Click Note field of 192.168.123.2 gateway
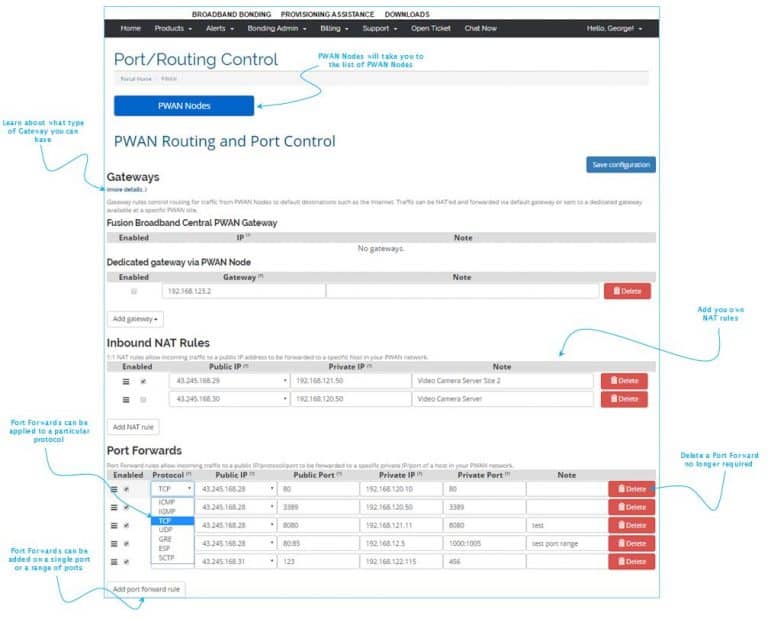768x619 pixels. pos(461,291)
